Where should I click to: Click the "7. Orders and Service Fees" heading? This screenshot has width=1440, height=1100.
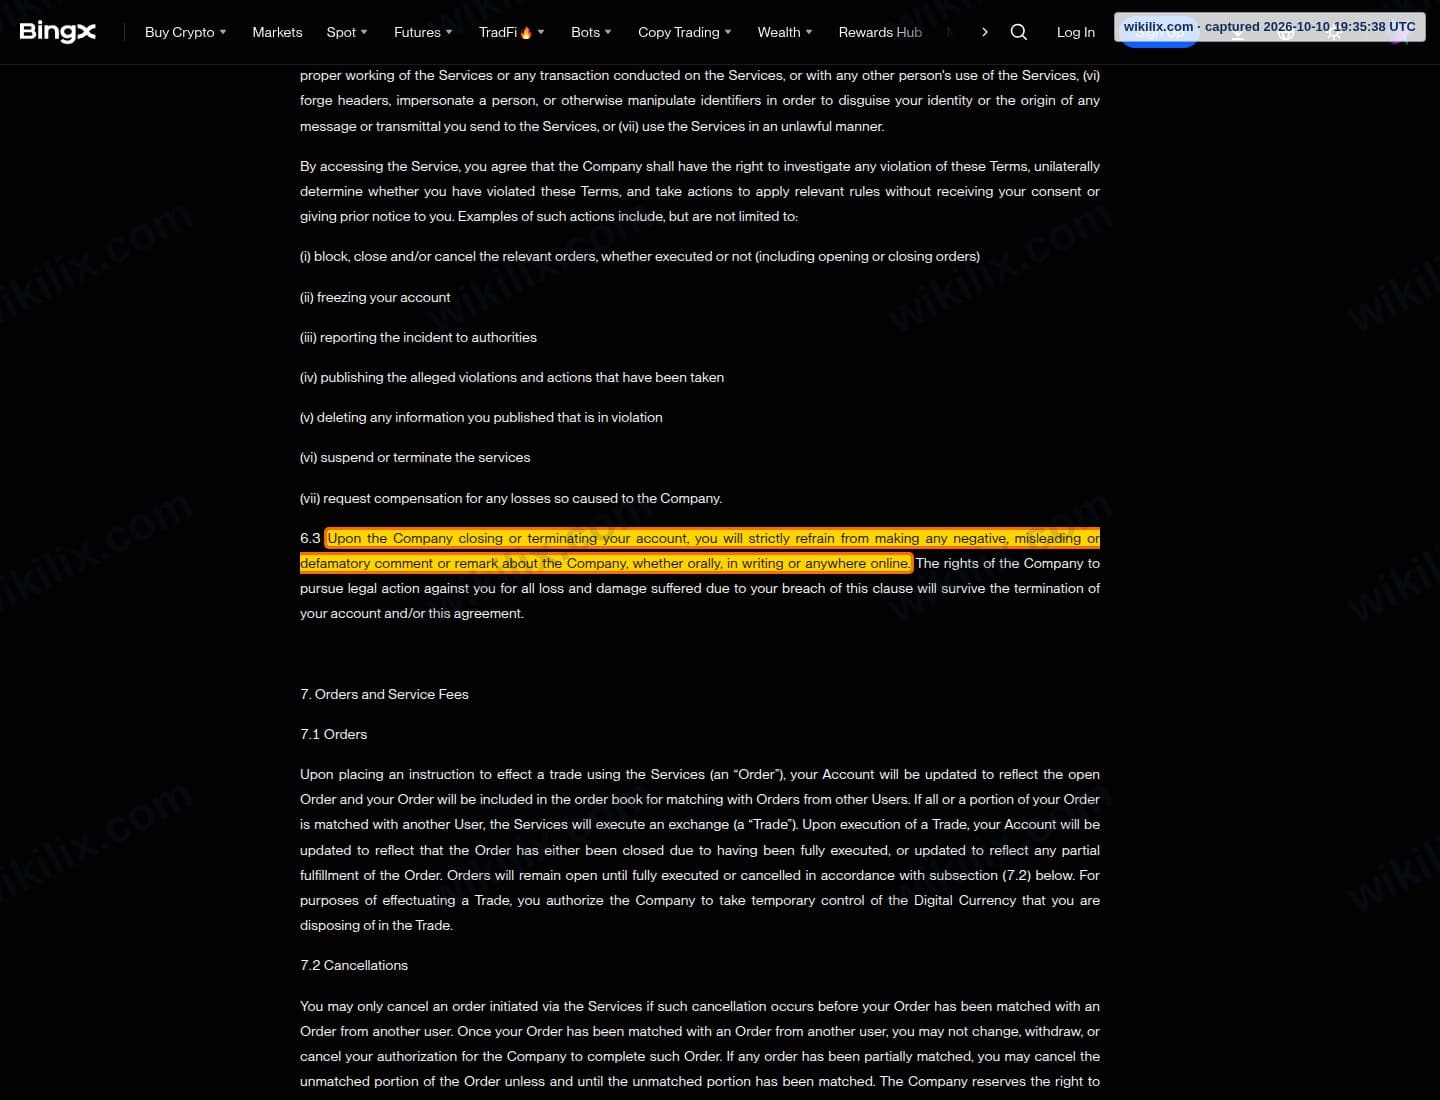coord(384,694)
